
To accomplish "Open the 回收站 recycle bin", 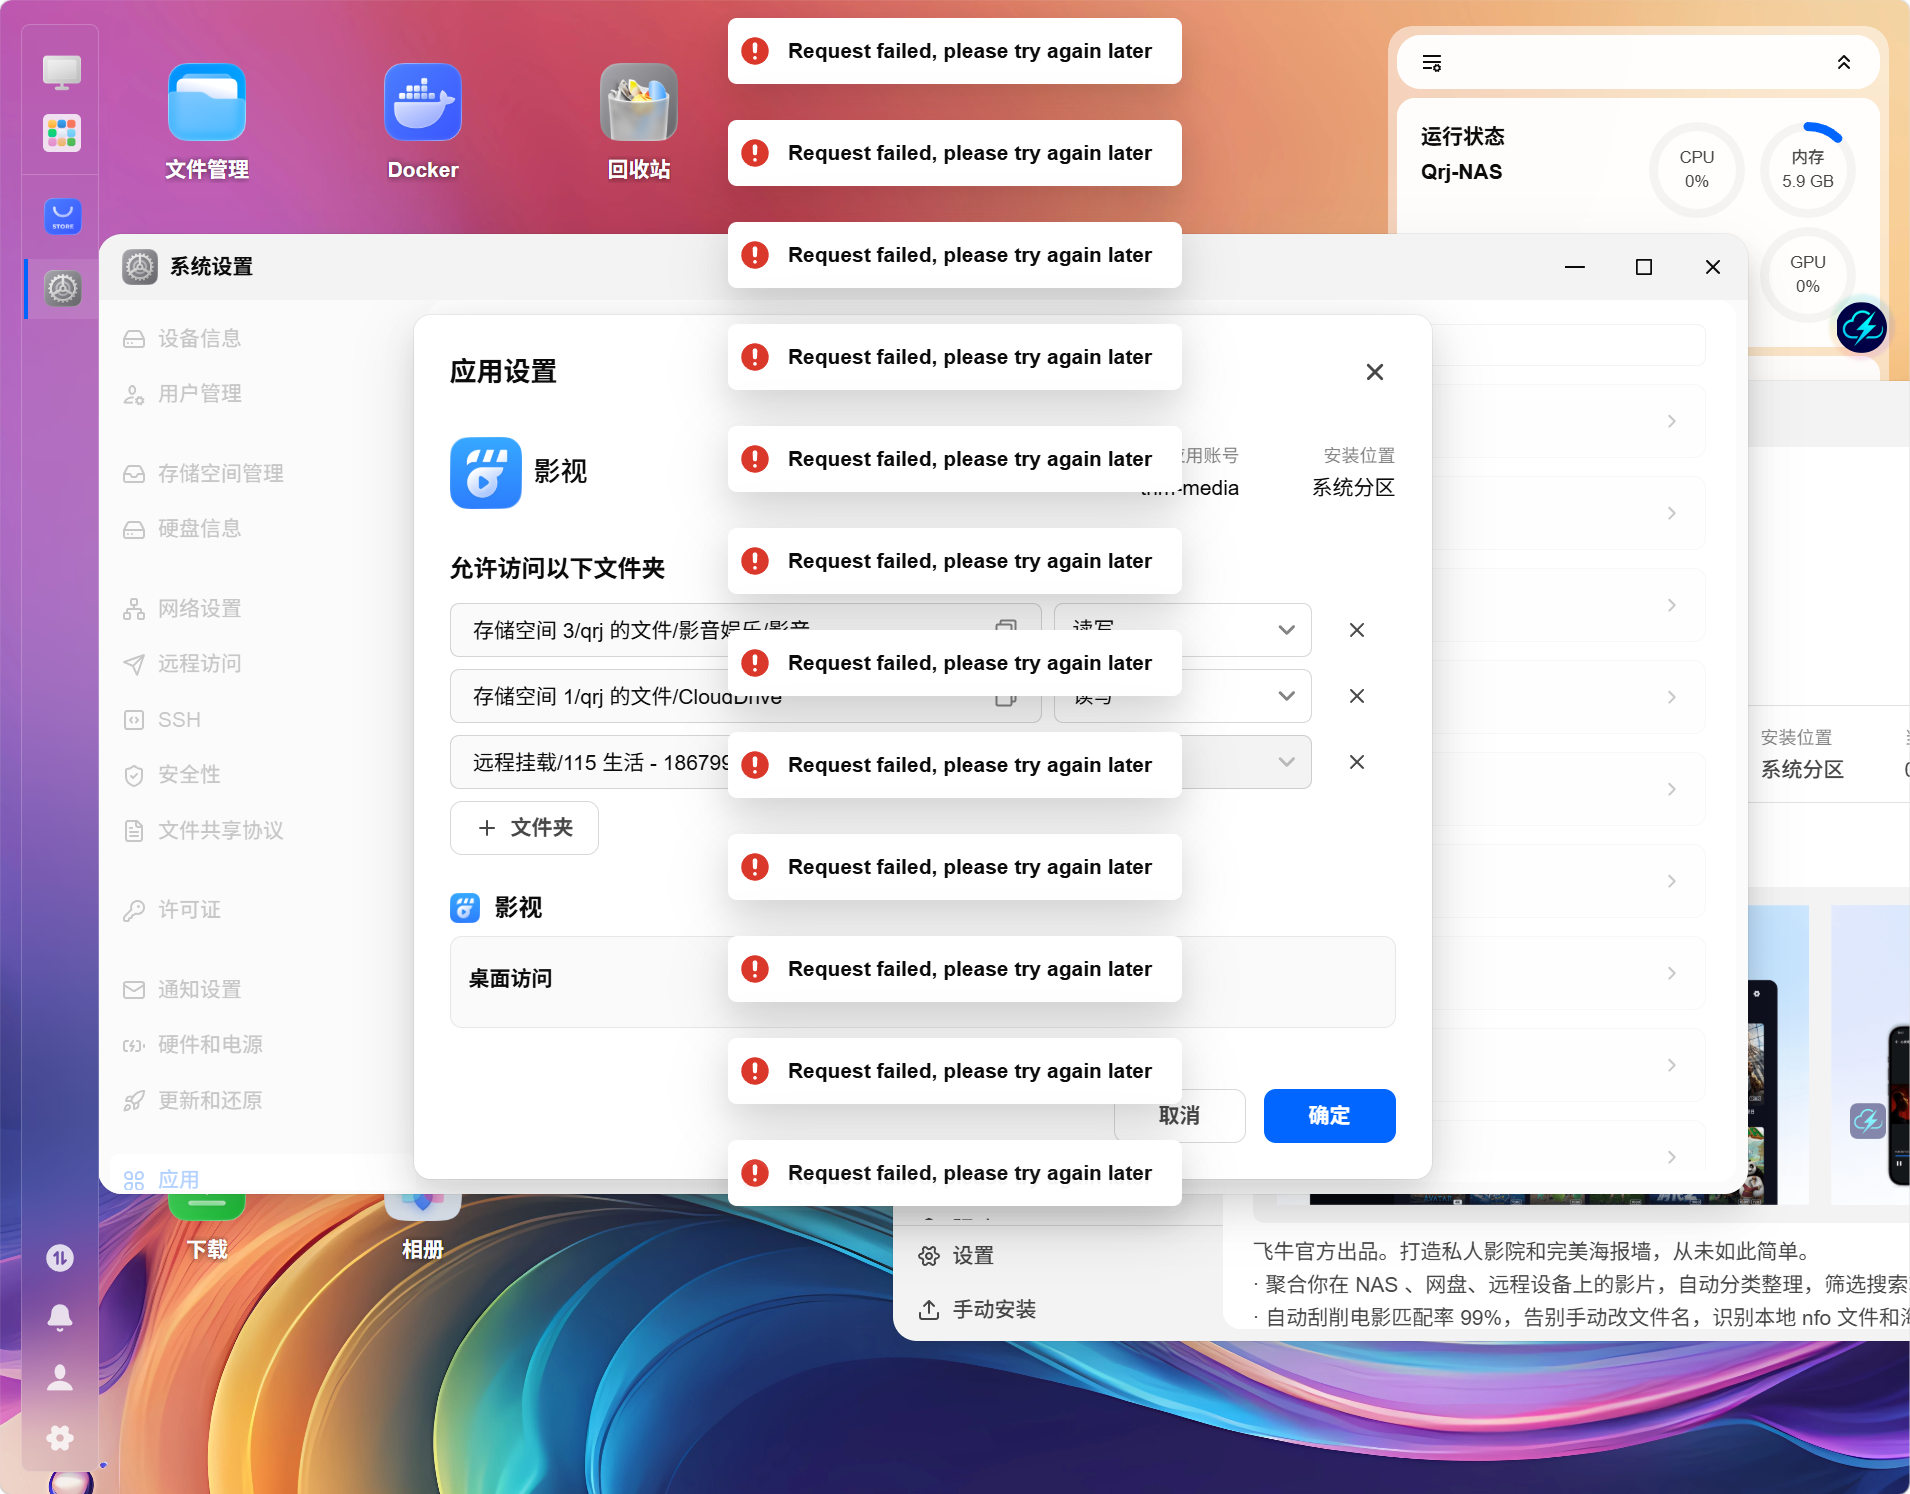I will coord(639,122).
